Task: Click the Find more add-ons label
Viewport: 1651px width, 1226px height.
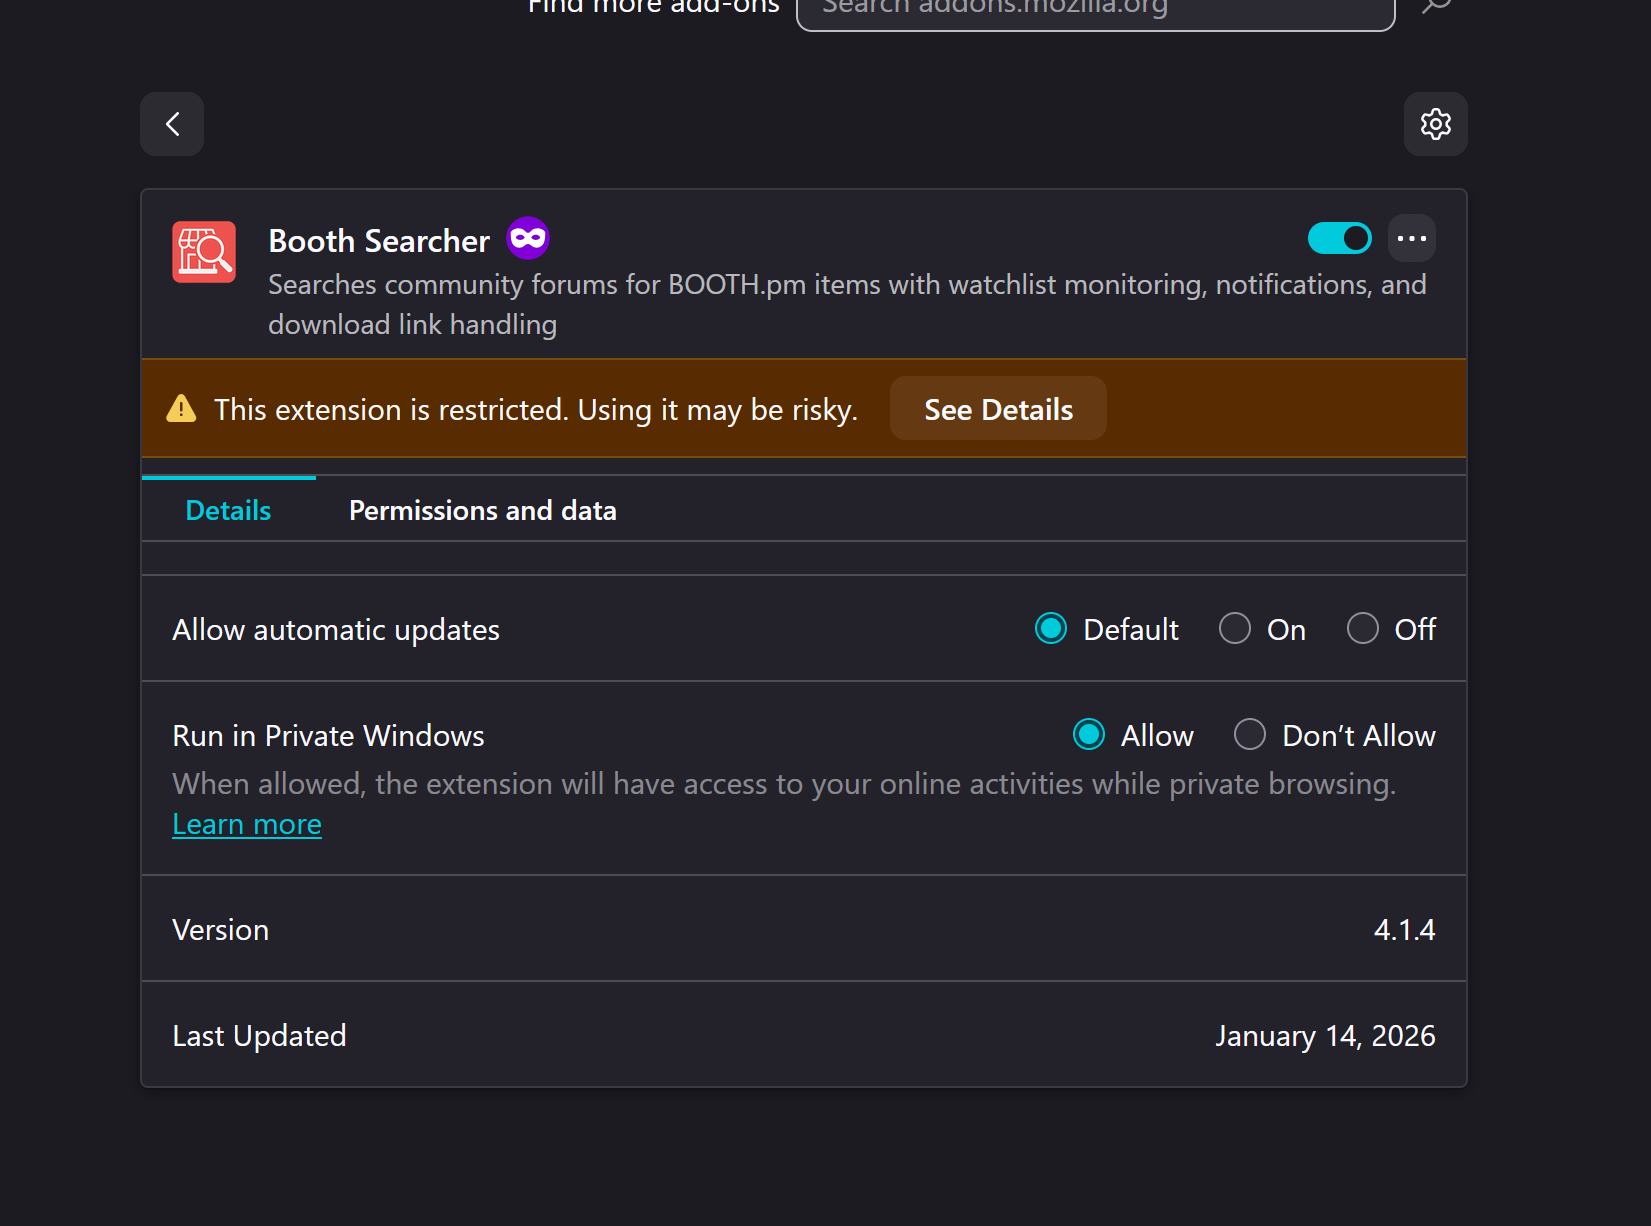Action: (x=653, y=8)
